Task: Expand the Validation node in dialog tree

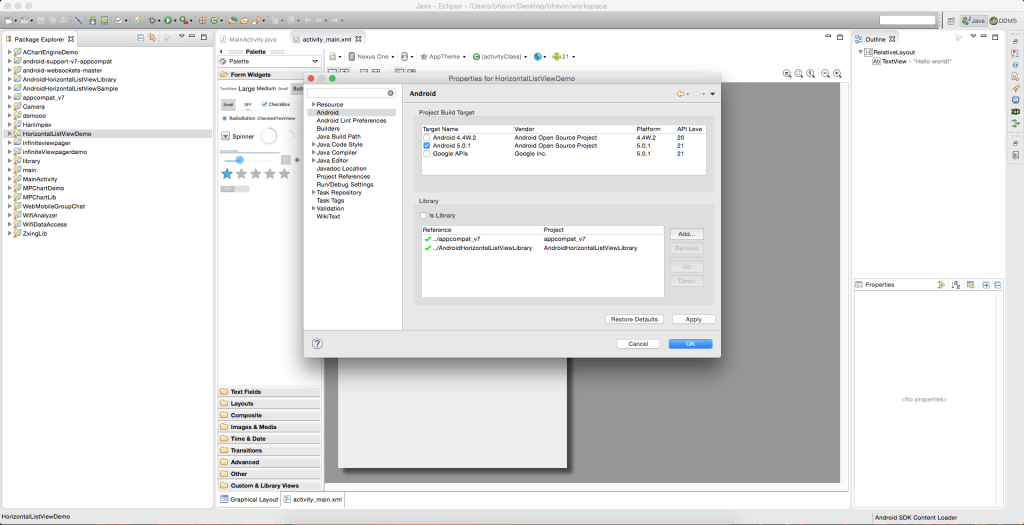Action: pos(313,208)
